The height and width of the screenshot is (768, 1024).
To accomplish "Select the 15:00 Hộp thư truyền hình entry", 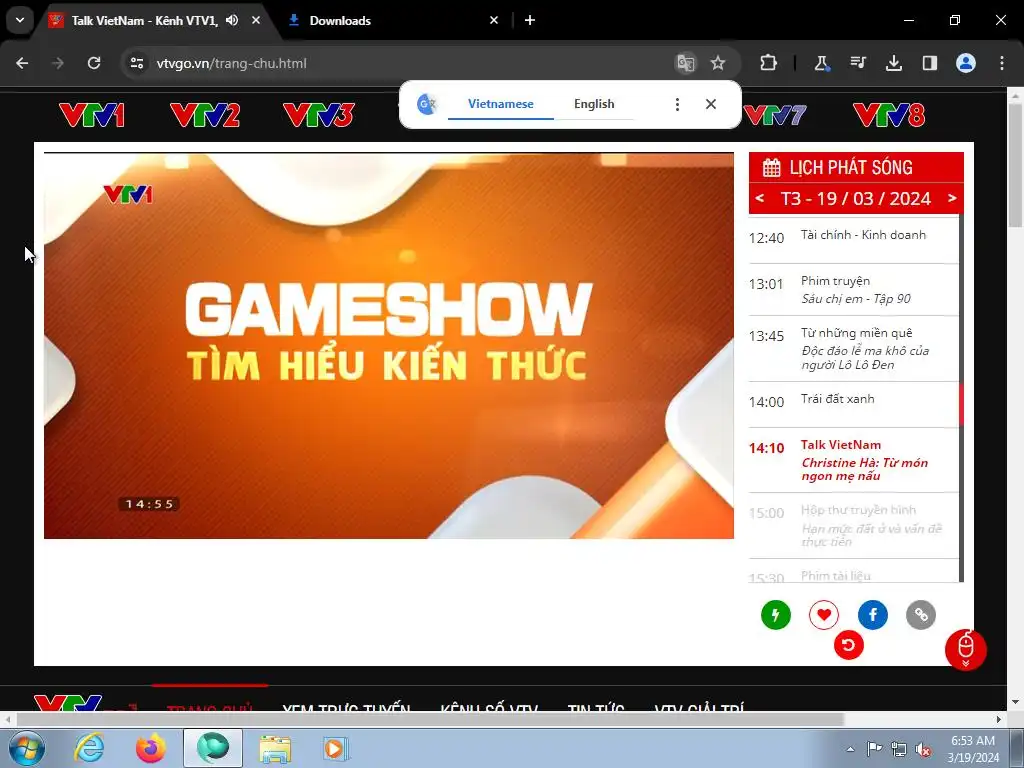I will (854, 526).
